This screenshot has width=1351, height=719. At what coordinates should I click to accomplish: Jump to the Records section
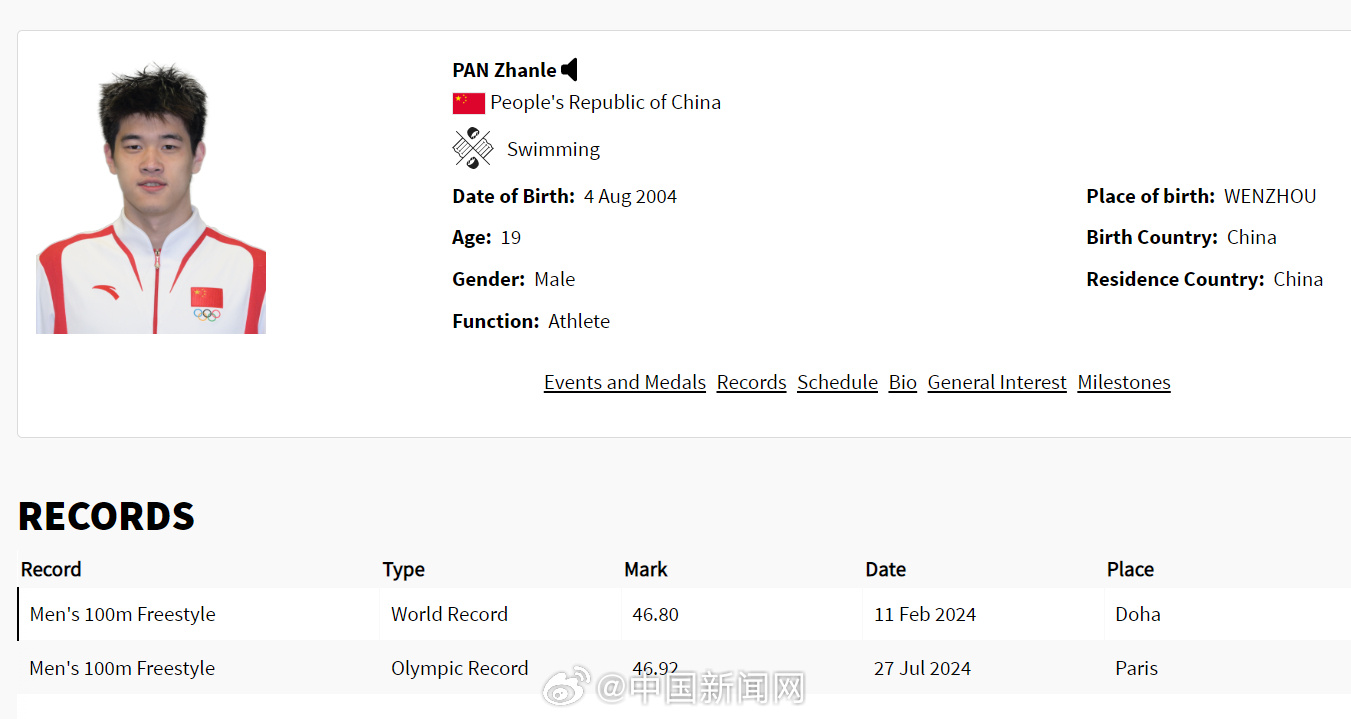tap(751, 382)
